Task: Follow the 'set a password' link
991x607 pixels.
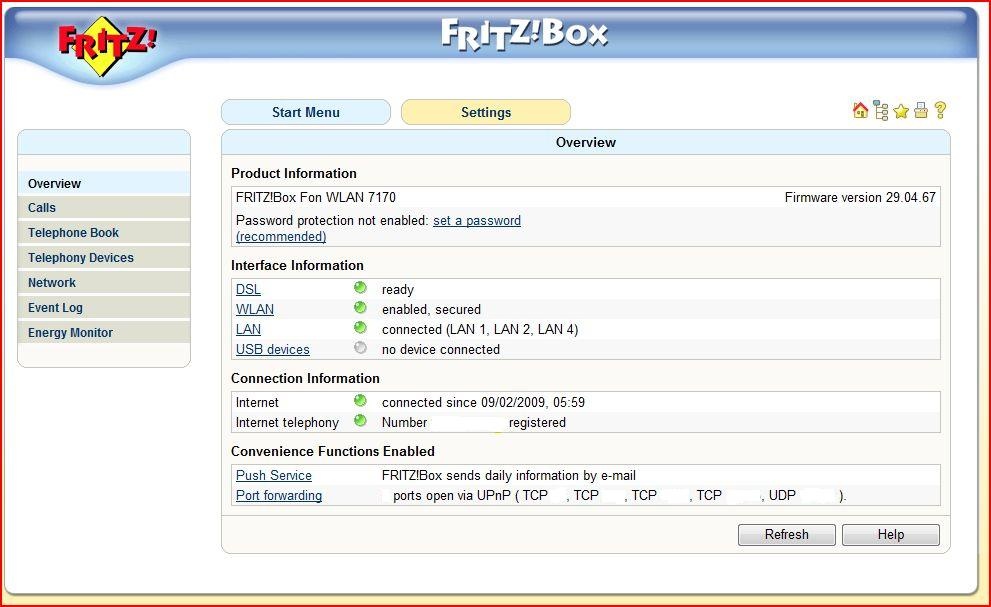Action: click(477, 221)
